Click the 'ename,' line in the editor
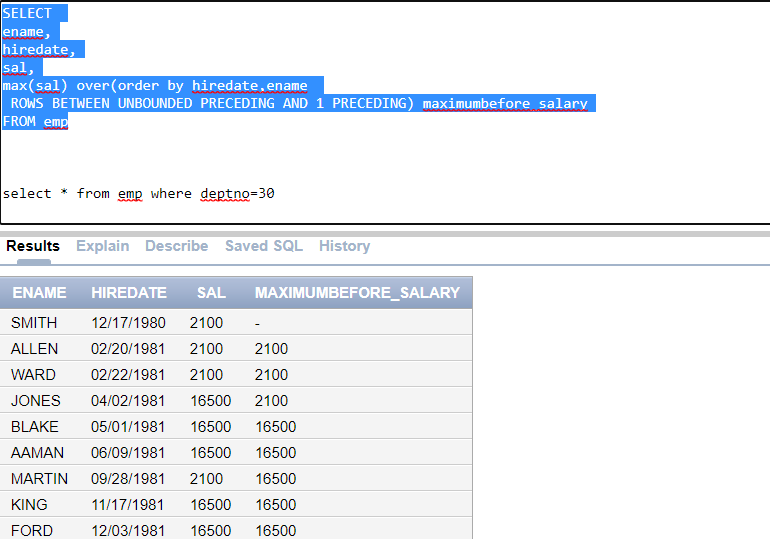This screenshot has height=539, width=770. click(x=27, y=31)
